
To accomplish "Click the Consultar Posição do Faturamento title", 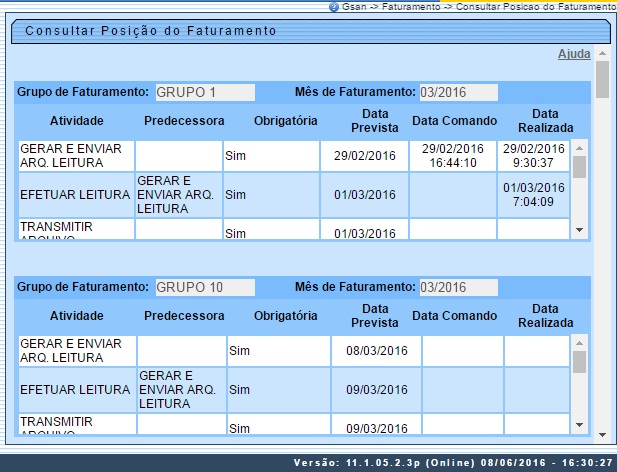I will coord(151,31).
